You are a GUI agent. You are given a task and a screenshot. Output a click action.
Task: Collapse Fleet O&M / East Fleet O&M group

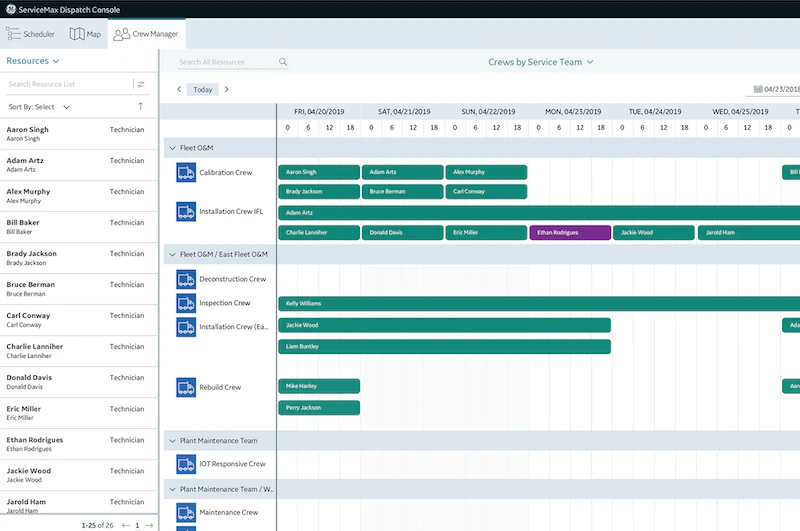point(172,255)
